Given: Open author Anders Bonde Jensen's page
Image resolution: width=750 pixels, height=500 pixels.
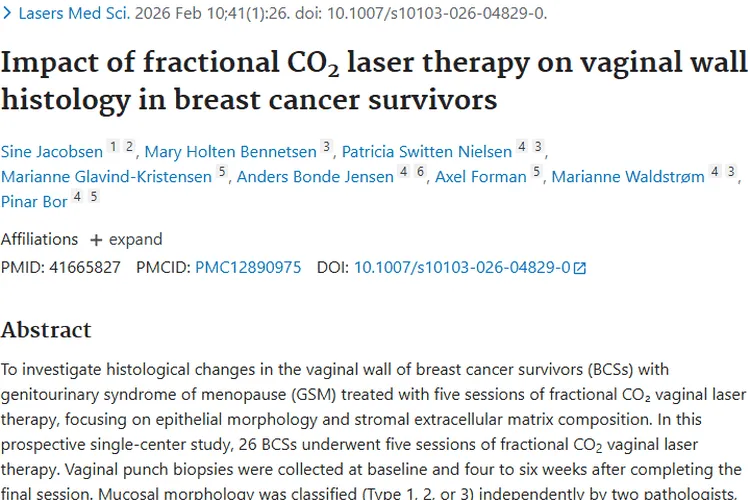Looking at the screenshot, I should click(x=316, y=177).
